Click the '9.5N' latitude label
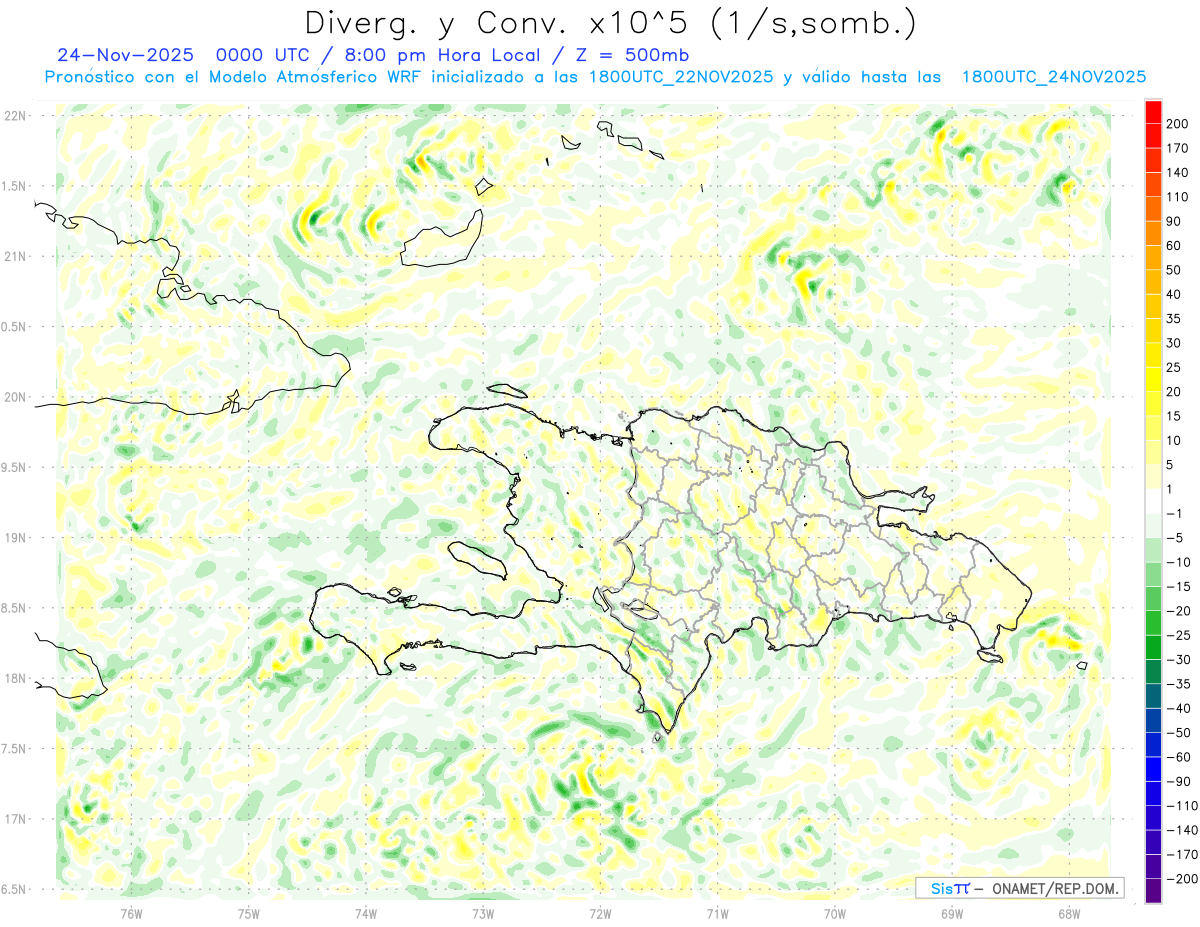 (15, 467)
